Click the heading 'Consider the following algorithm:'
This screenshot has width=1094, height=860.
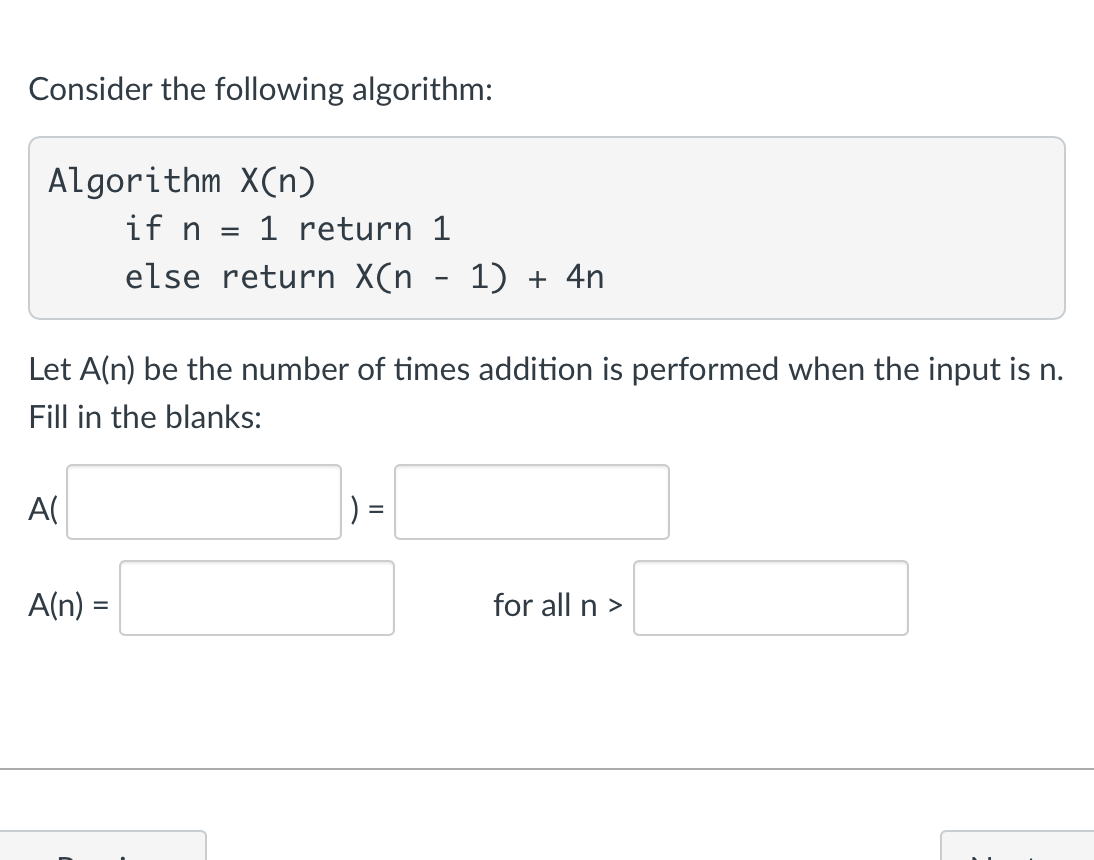click(261, 89)
